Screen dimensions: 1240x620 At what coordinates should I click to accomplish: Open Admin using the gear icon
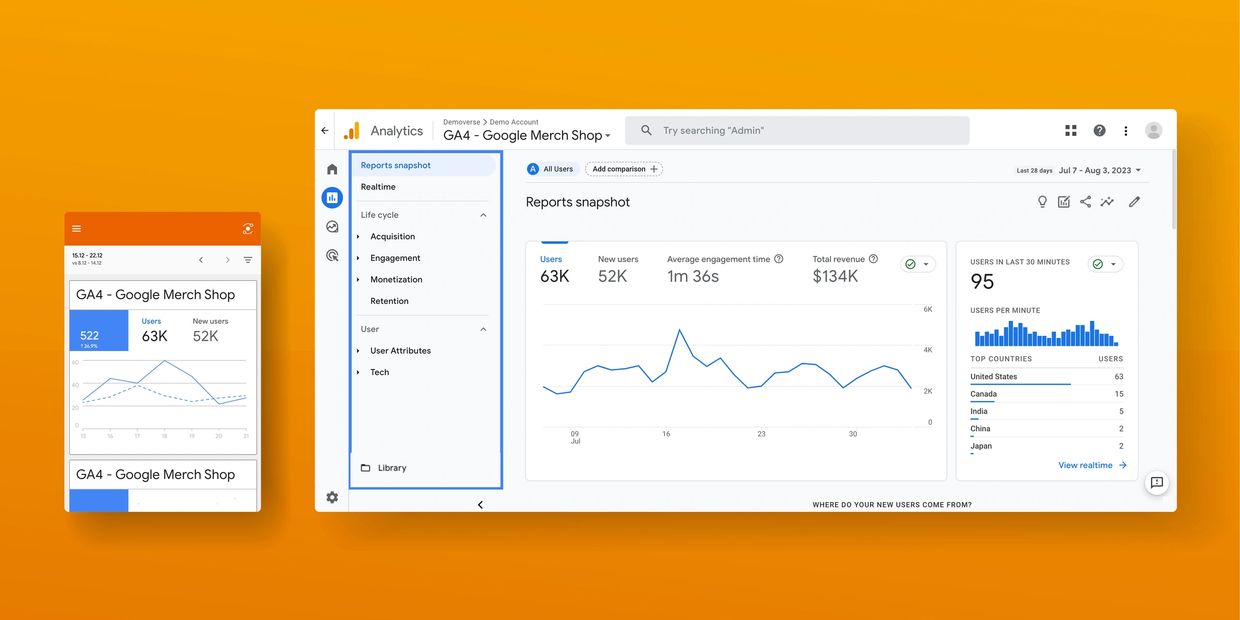tap(332, 496)
